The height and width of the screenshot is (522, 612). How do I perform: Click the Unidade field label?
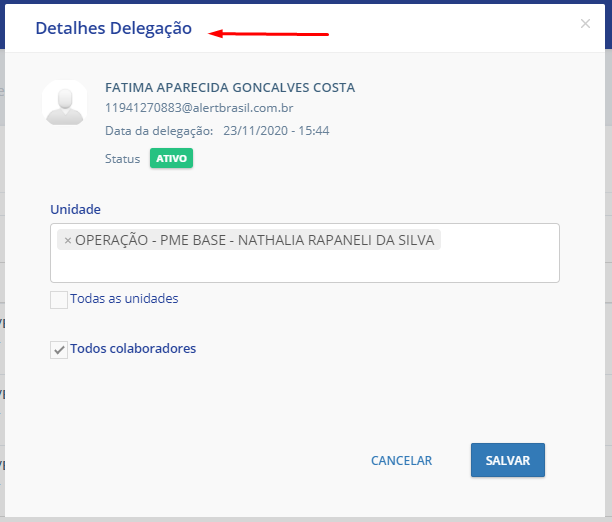(x=75, y=210)
